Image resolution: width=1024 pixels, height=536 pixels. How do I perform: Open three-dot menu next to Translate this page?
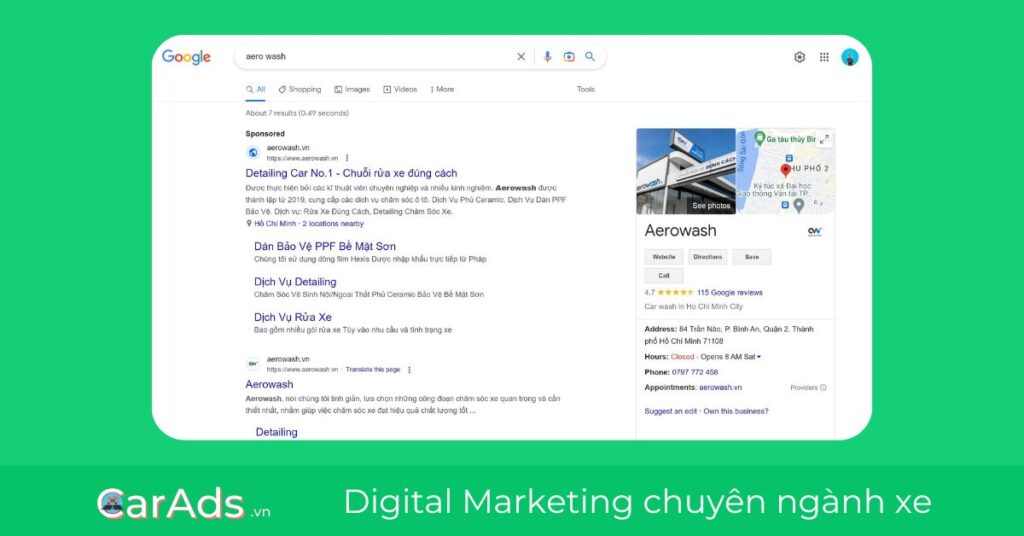tap(409, 370)
